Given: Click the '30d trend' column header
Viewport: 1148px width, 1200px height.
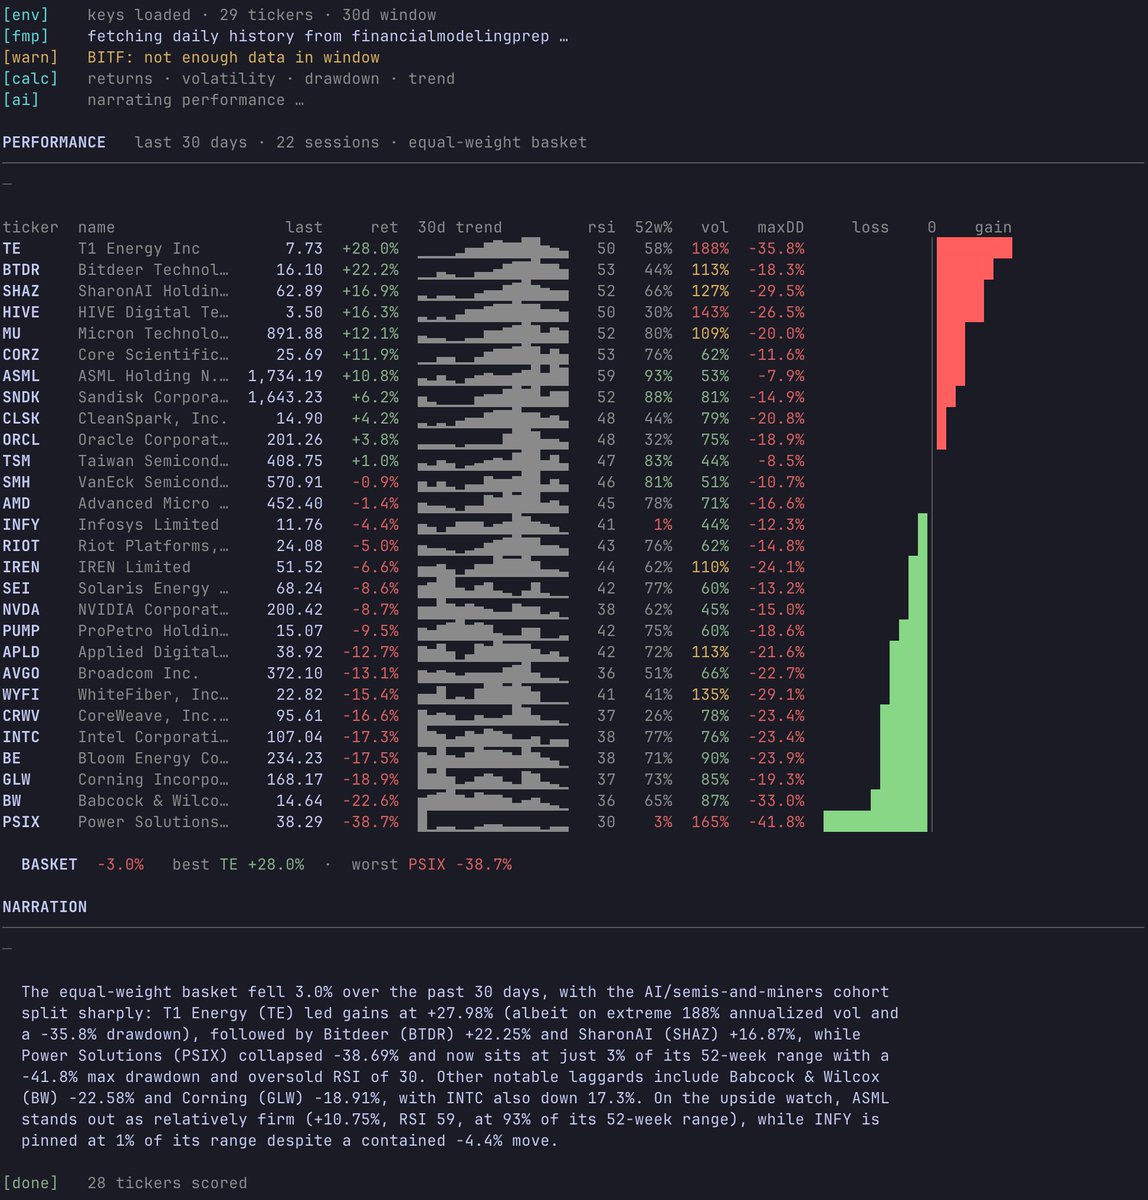Looking at the screenshot, I should click(460, 227).
